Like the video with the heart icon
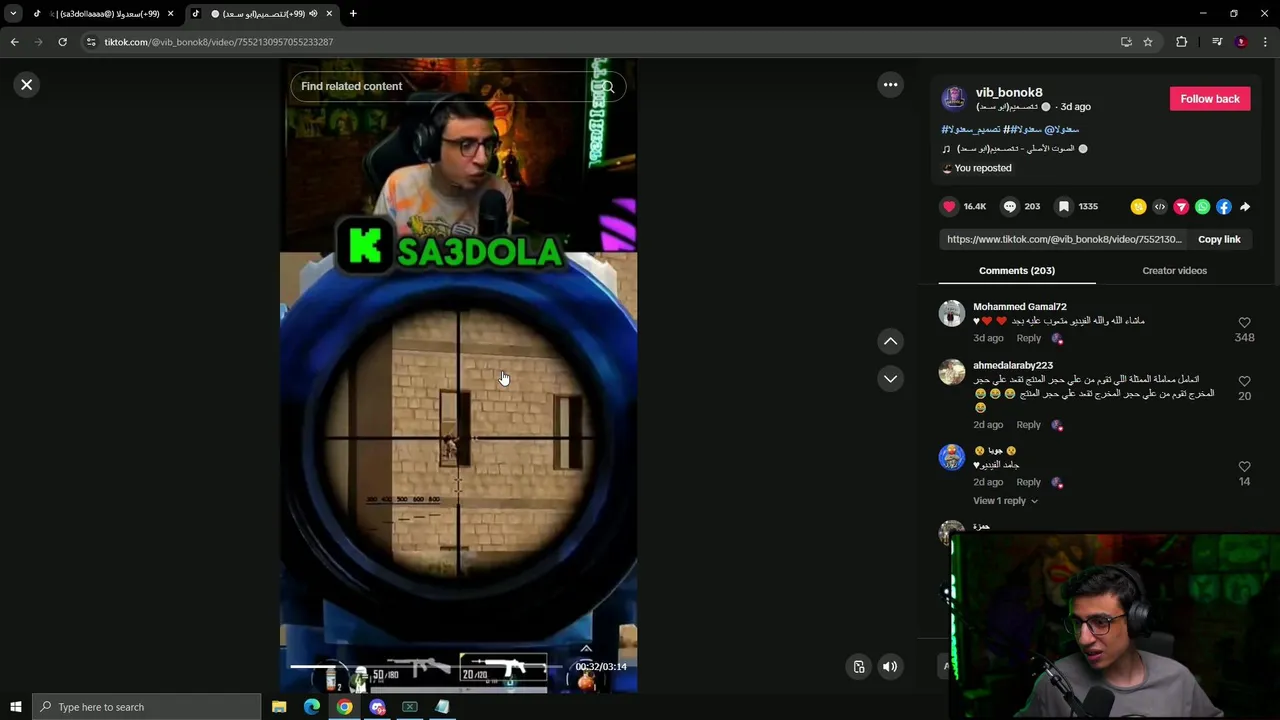 pos(949,207)
